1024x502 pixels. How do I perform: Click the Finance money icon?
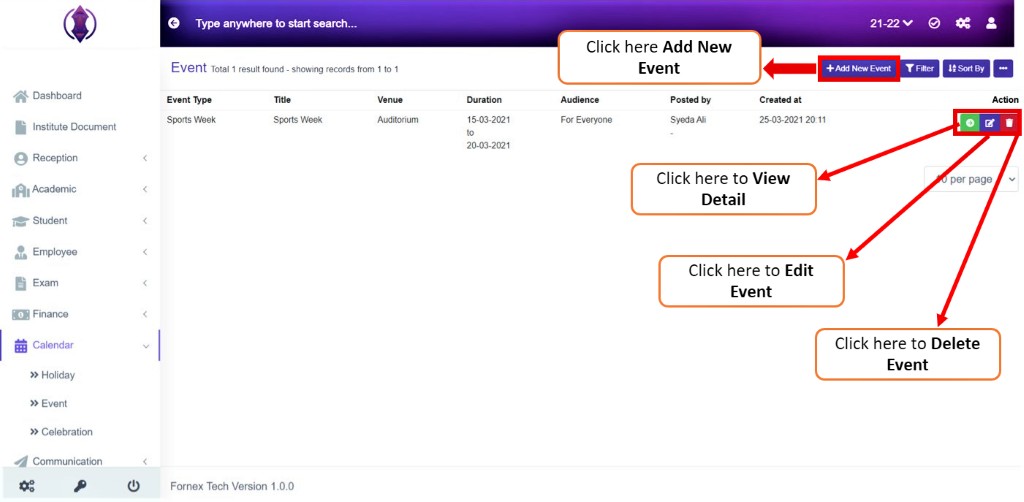(x=21, y=315)
